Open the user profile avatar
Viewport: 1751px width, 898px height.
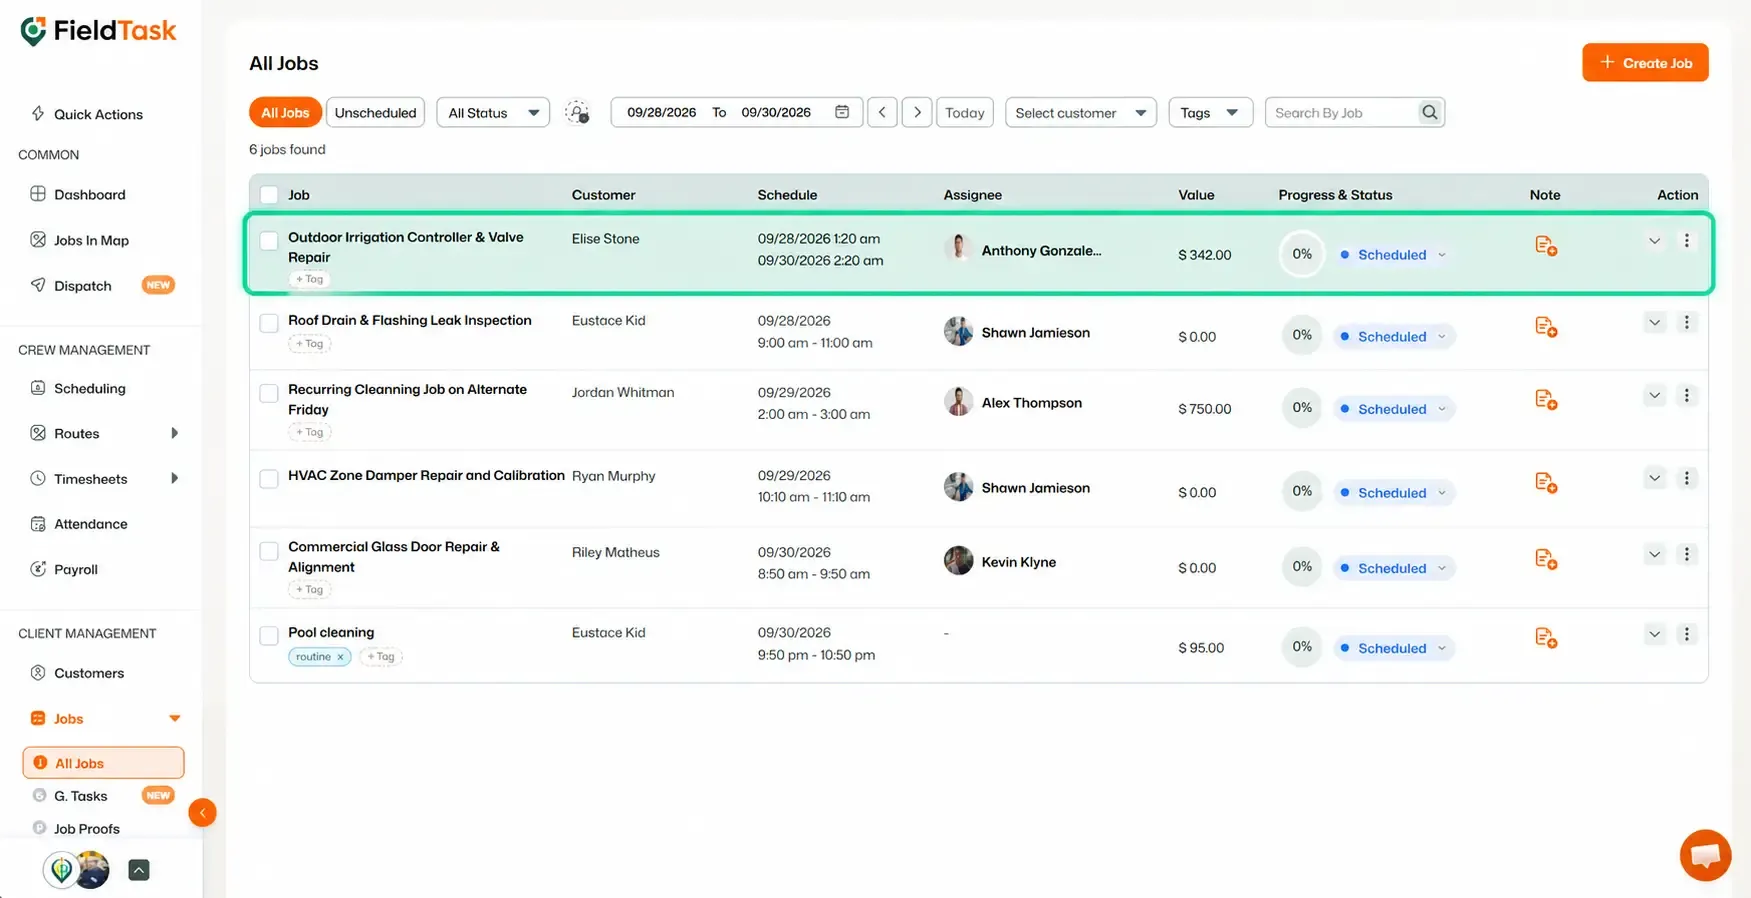click(x=91, y=870)
